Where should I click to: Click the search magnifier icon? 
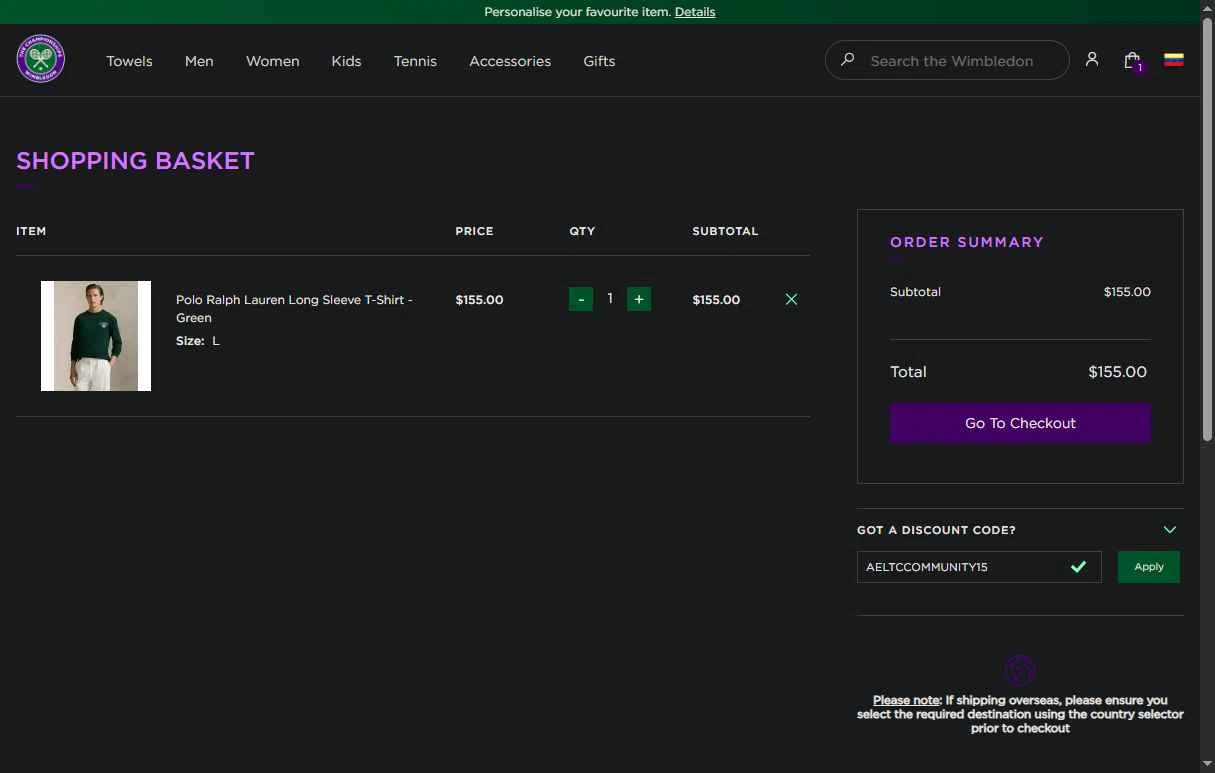(848, 60)
